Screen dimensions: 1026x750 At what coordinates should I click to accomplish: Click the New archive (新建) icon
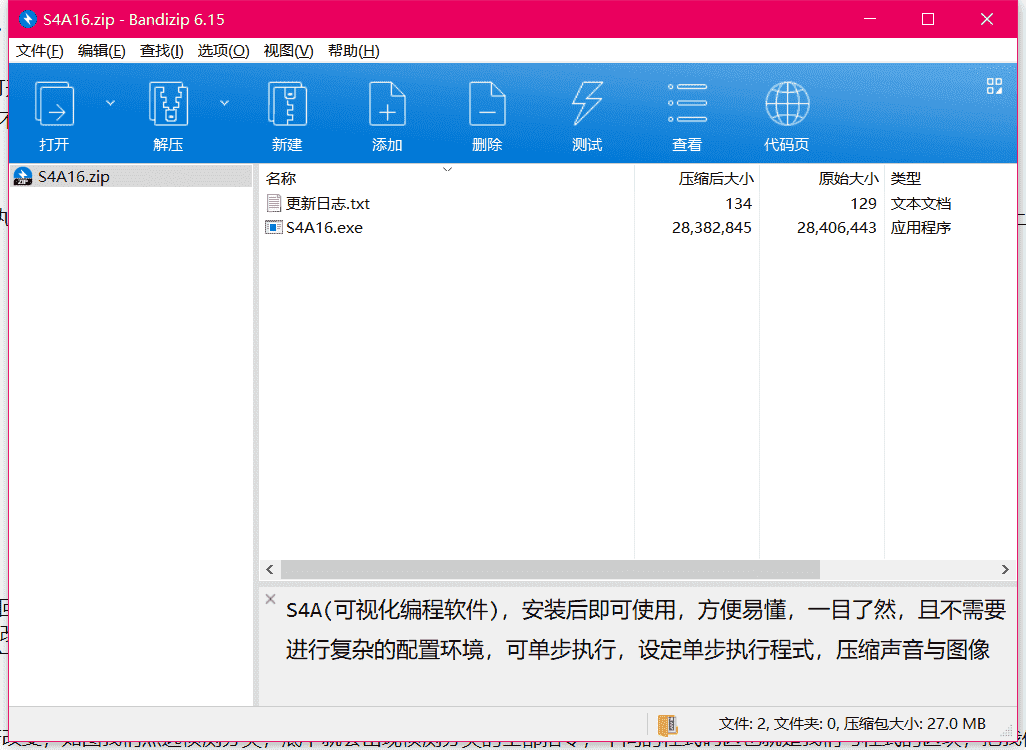pos(287,103)
